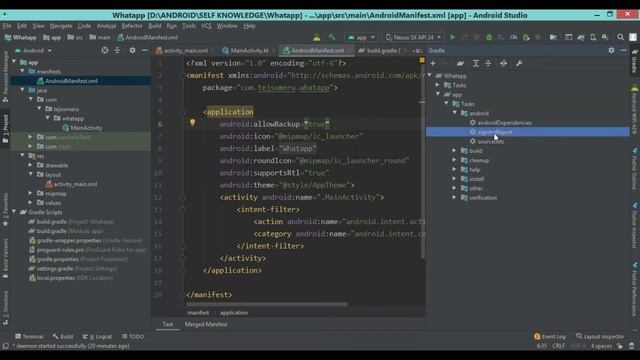Expand the values folder
This screenshot has height=360, width=640.
coord(31,203)
